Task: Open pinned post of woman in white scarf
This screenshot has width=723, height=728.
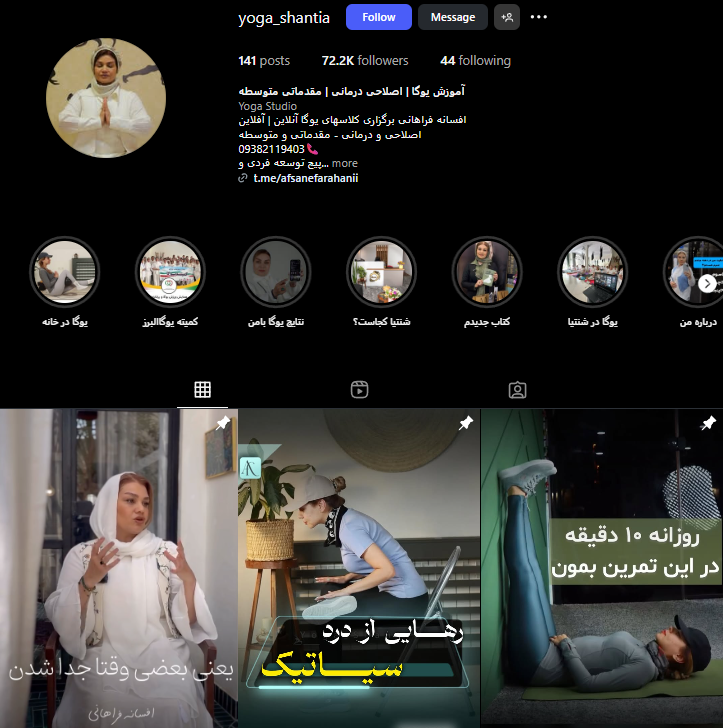Action: point(119,568)
